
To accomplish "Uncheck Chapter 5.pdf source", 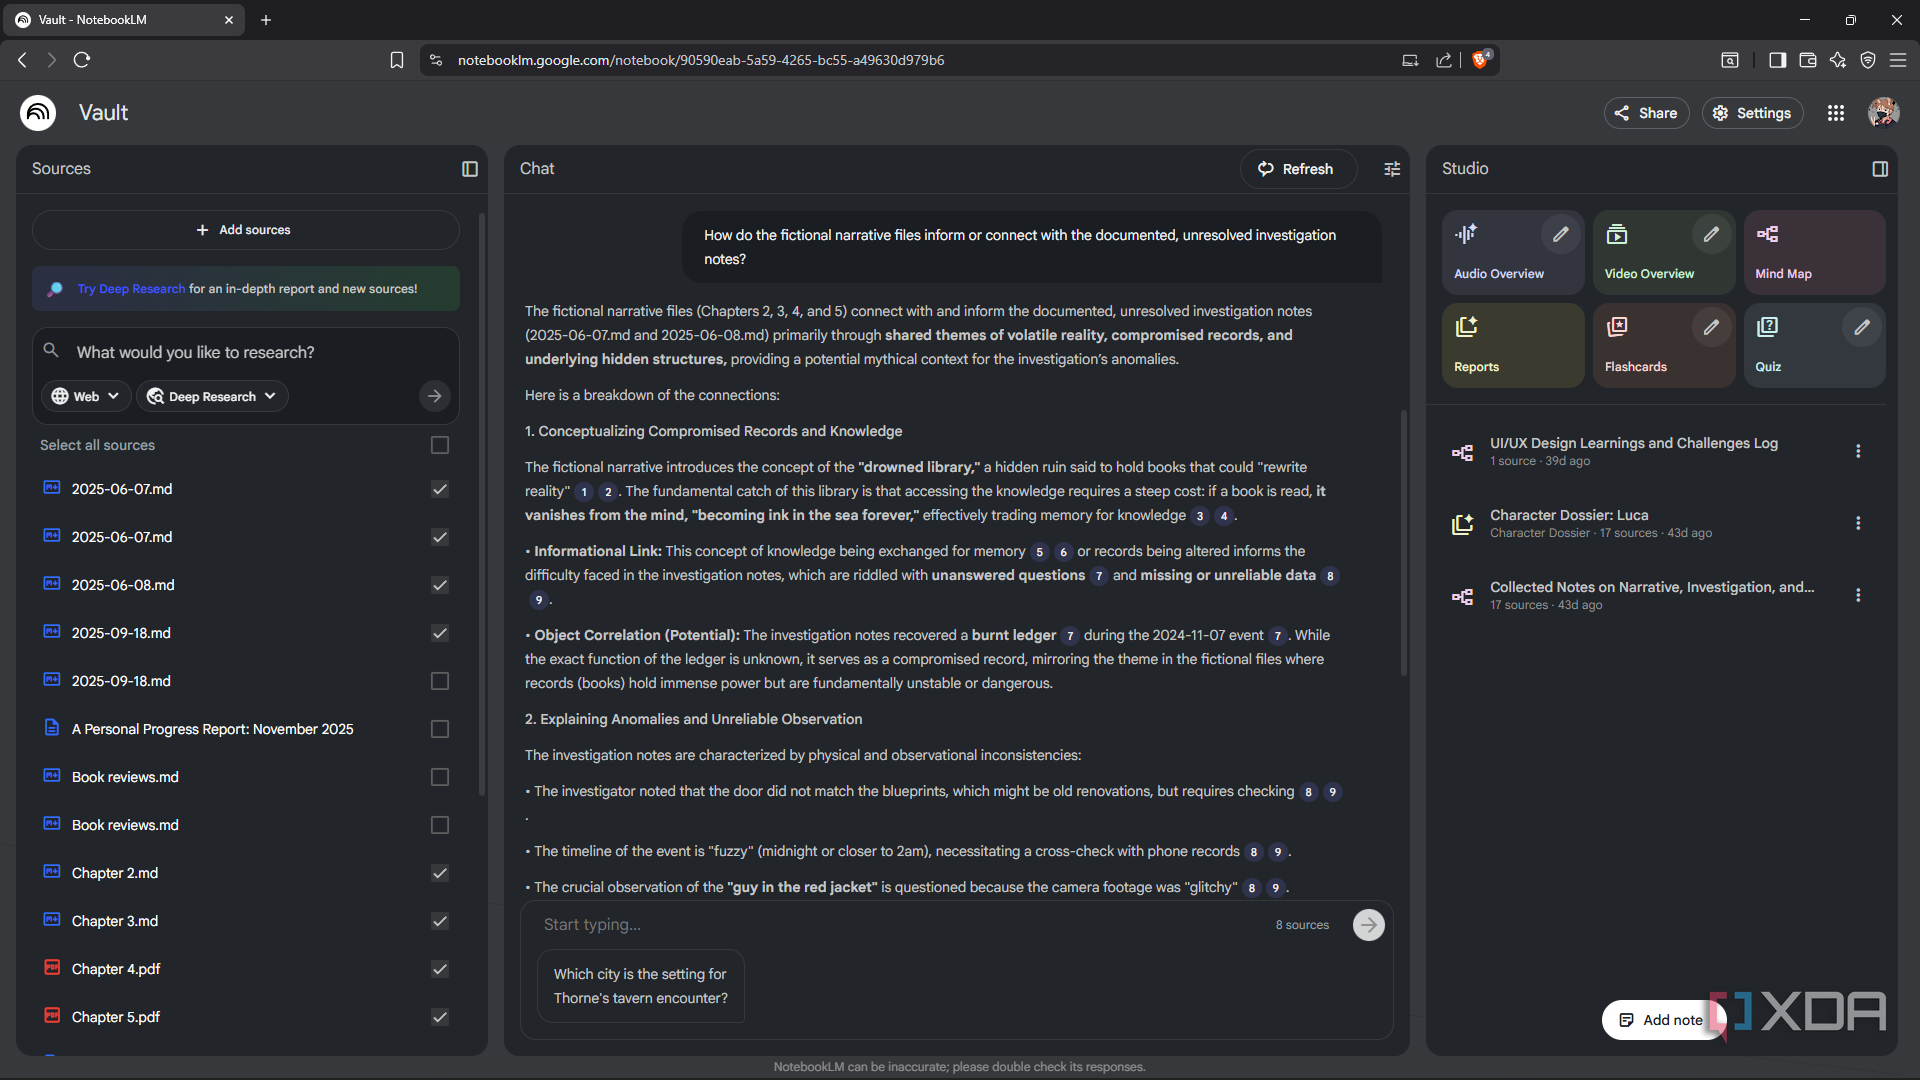I will [x=440, y=1017].
